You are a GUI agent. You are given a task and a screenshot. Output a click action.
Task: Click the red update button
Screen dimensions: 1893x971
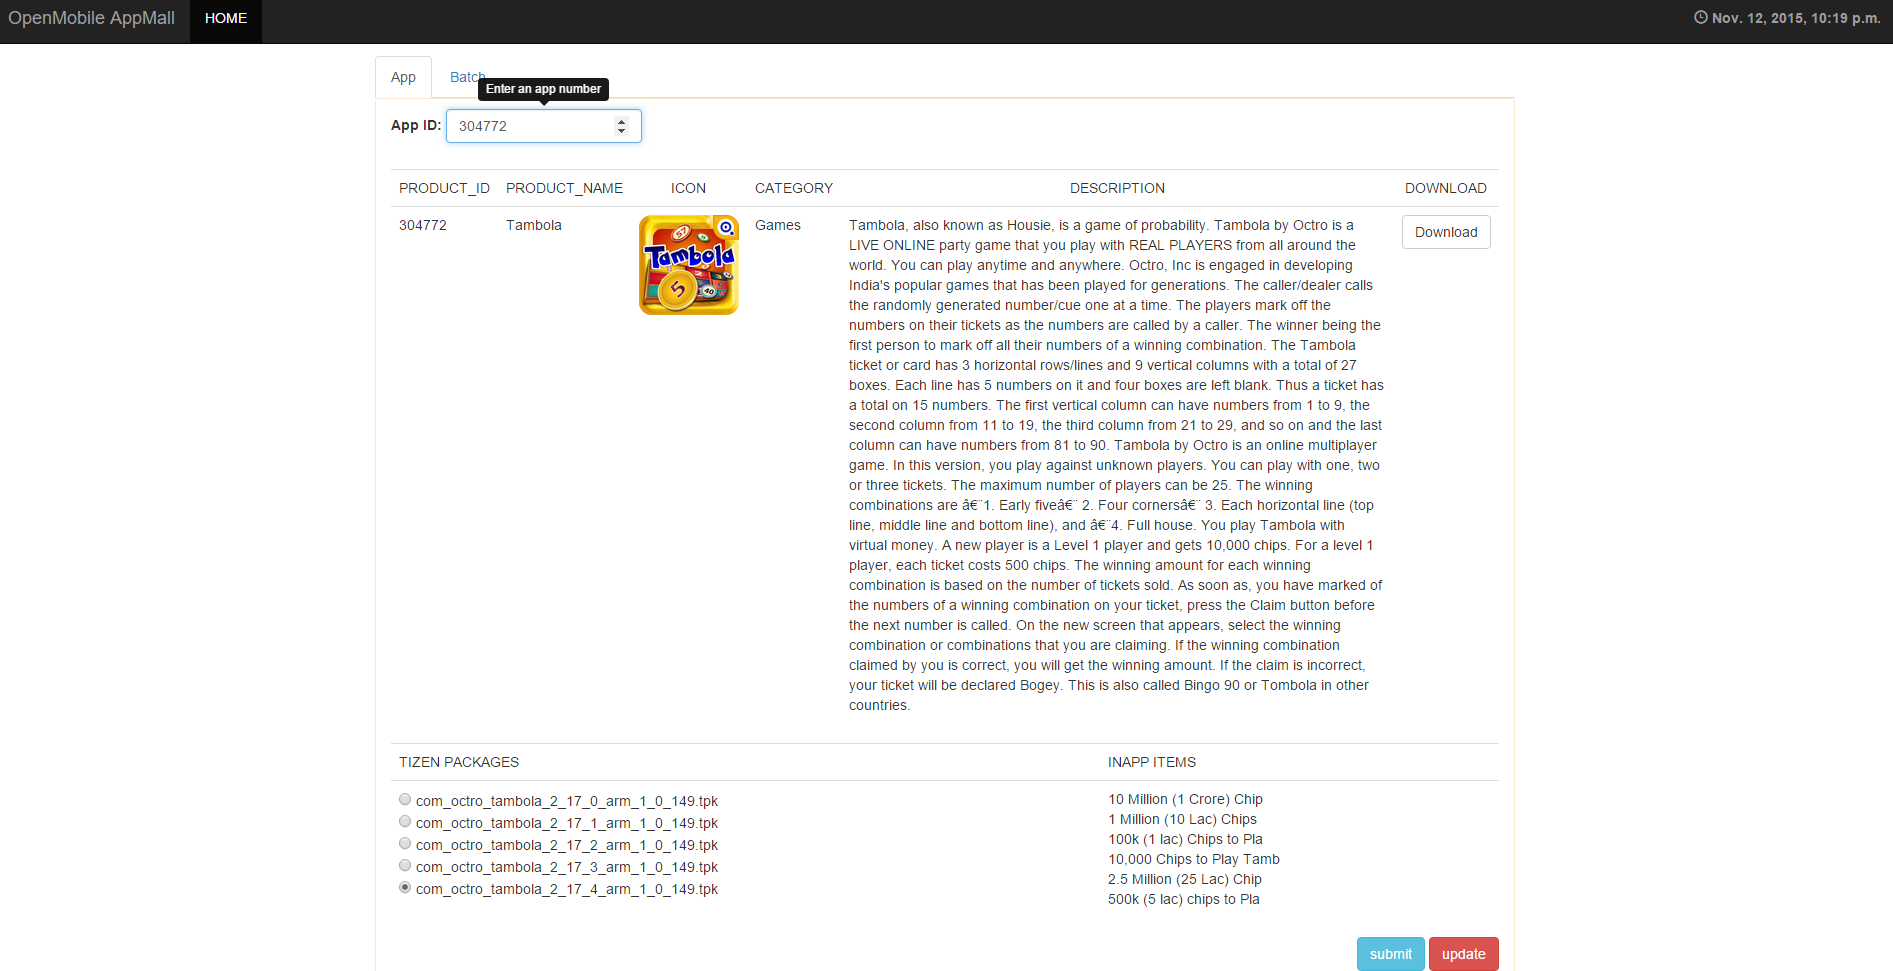[x=1463, y=954]
